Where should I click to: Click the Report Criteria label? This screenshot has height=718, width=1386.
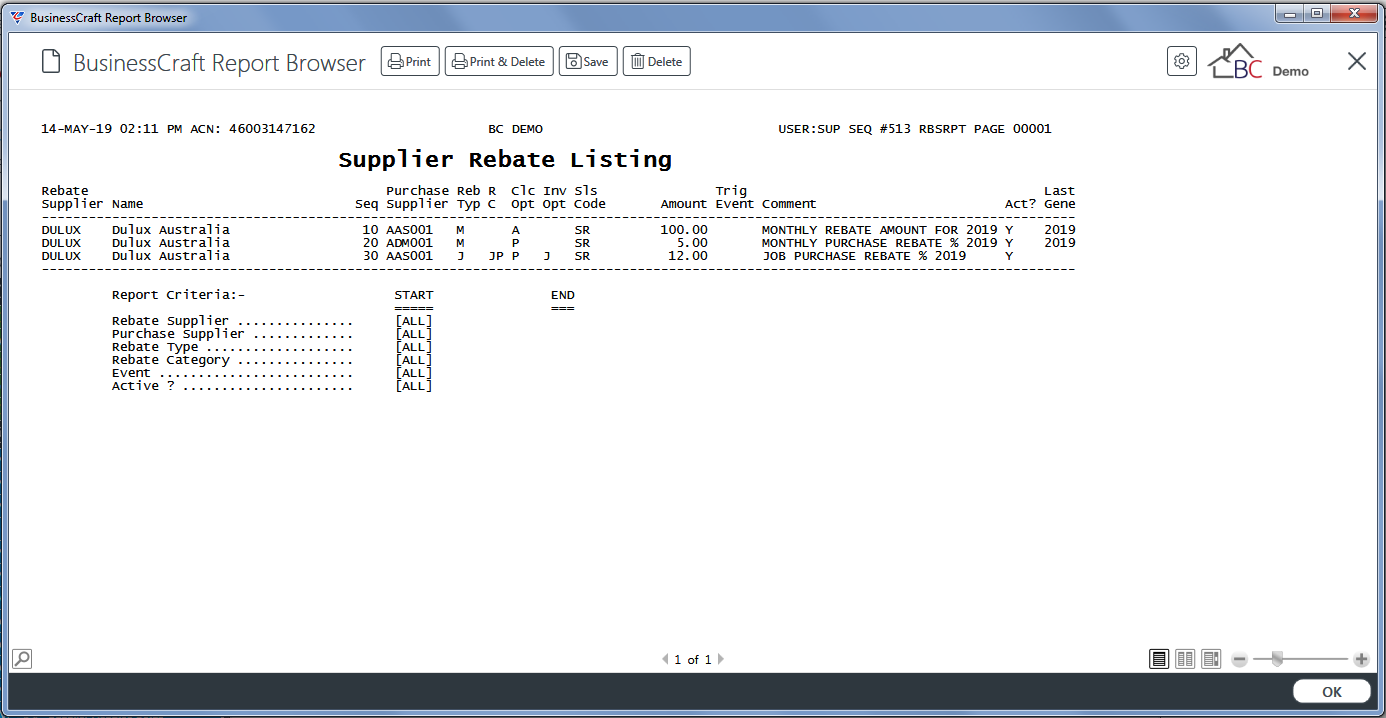(x=178, y=295)
